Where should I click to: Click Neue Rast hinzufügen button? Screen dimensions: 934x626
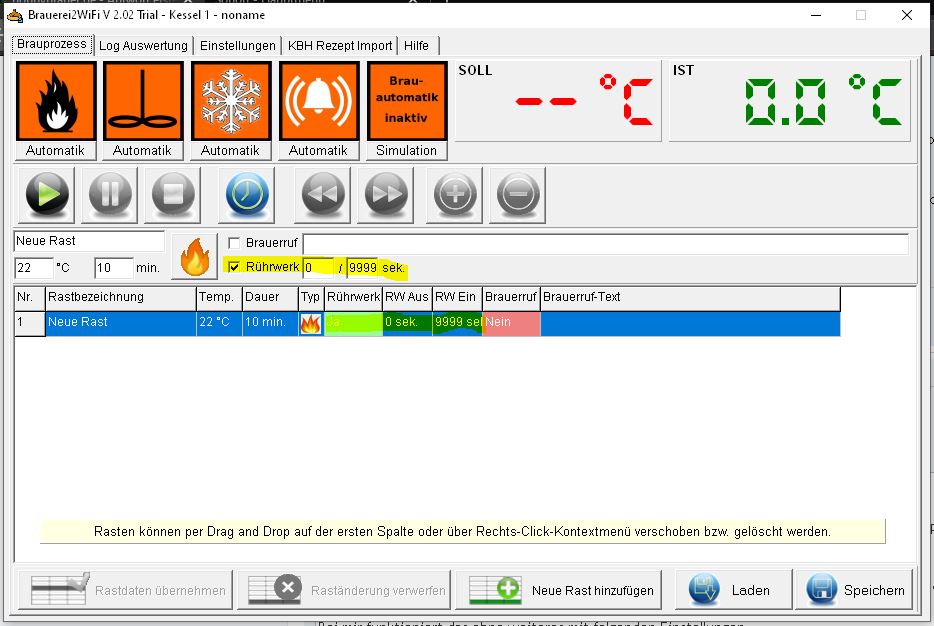tap(562, 590)
